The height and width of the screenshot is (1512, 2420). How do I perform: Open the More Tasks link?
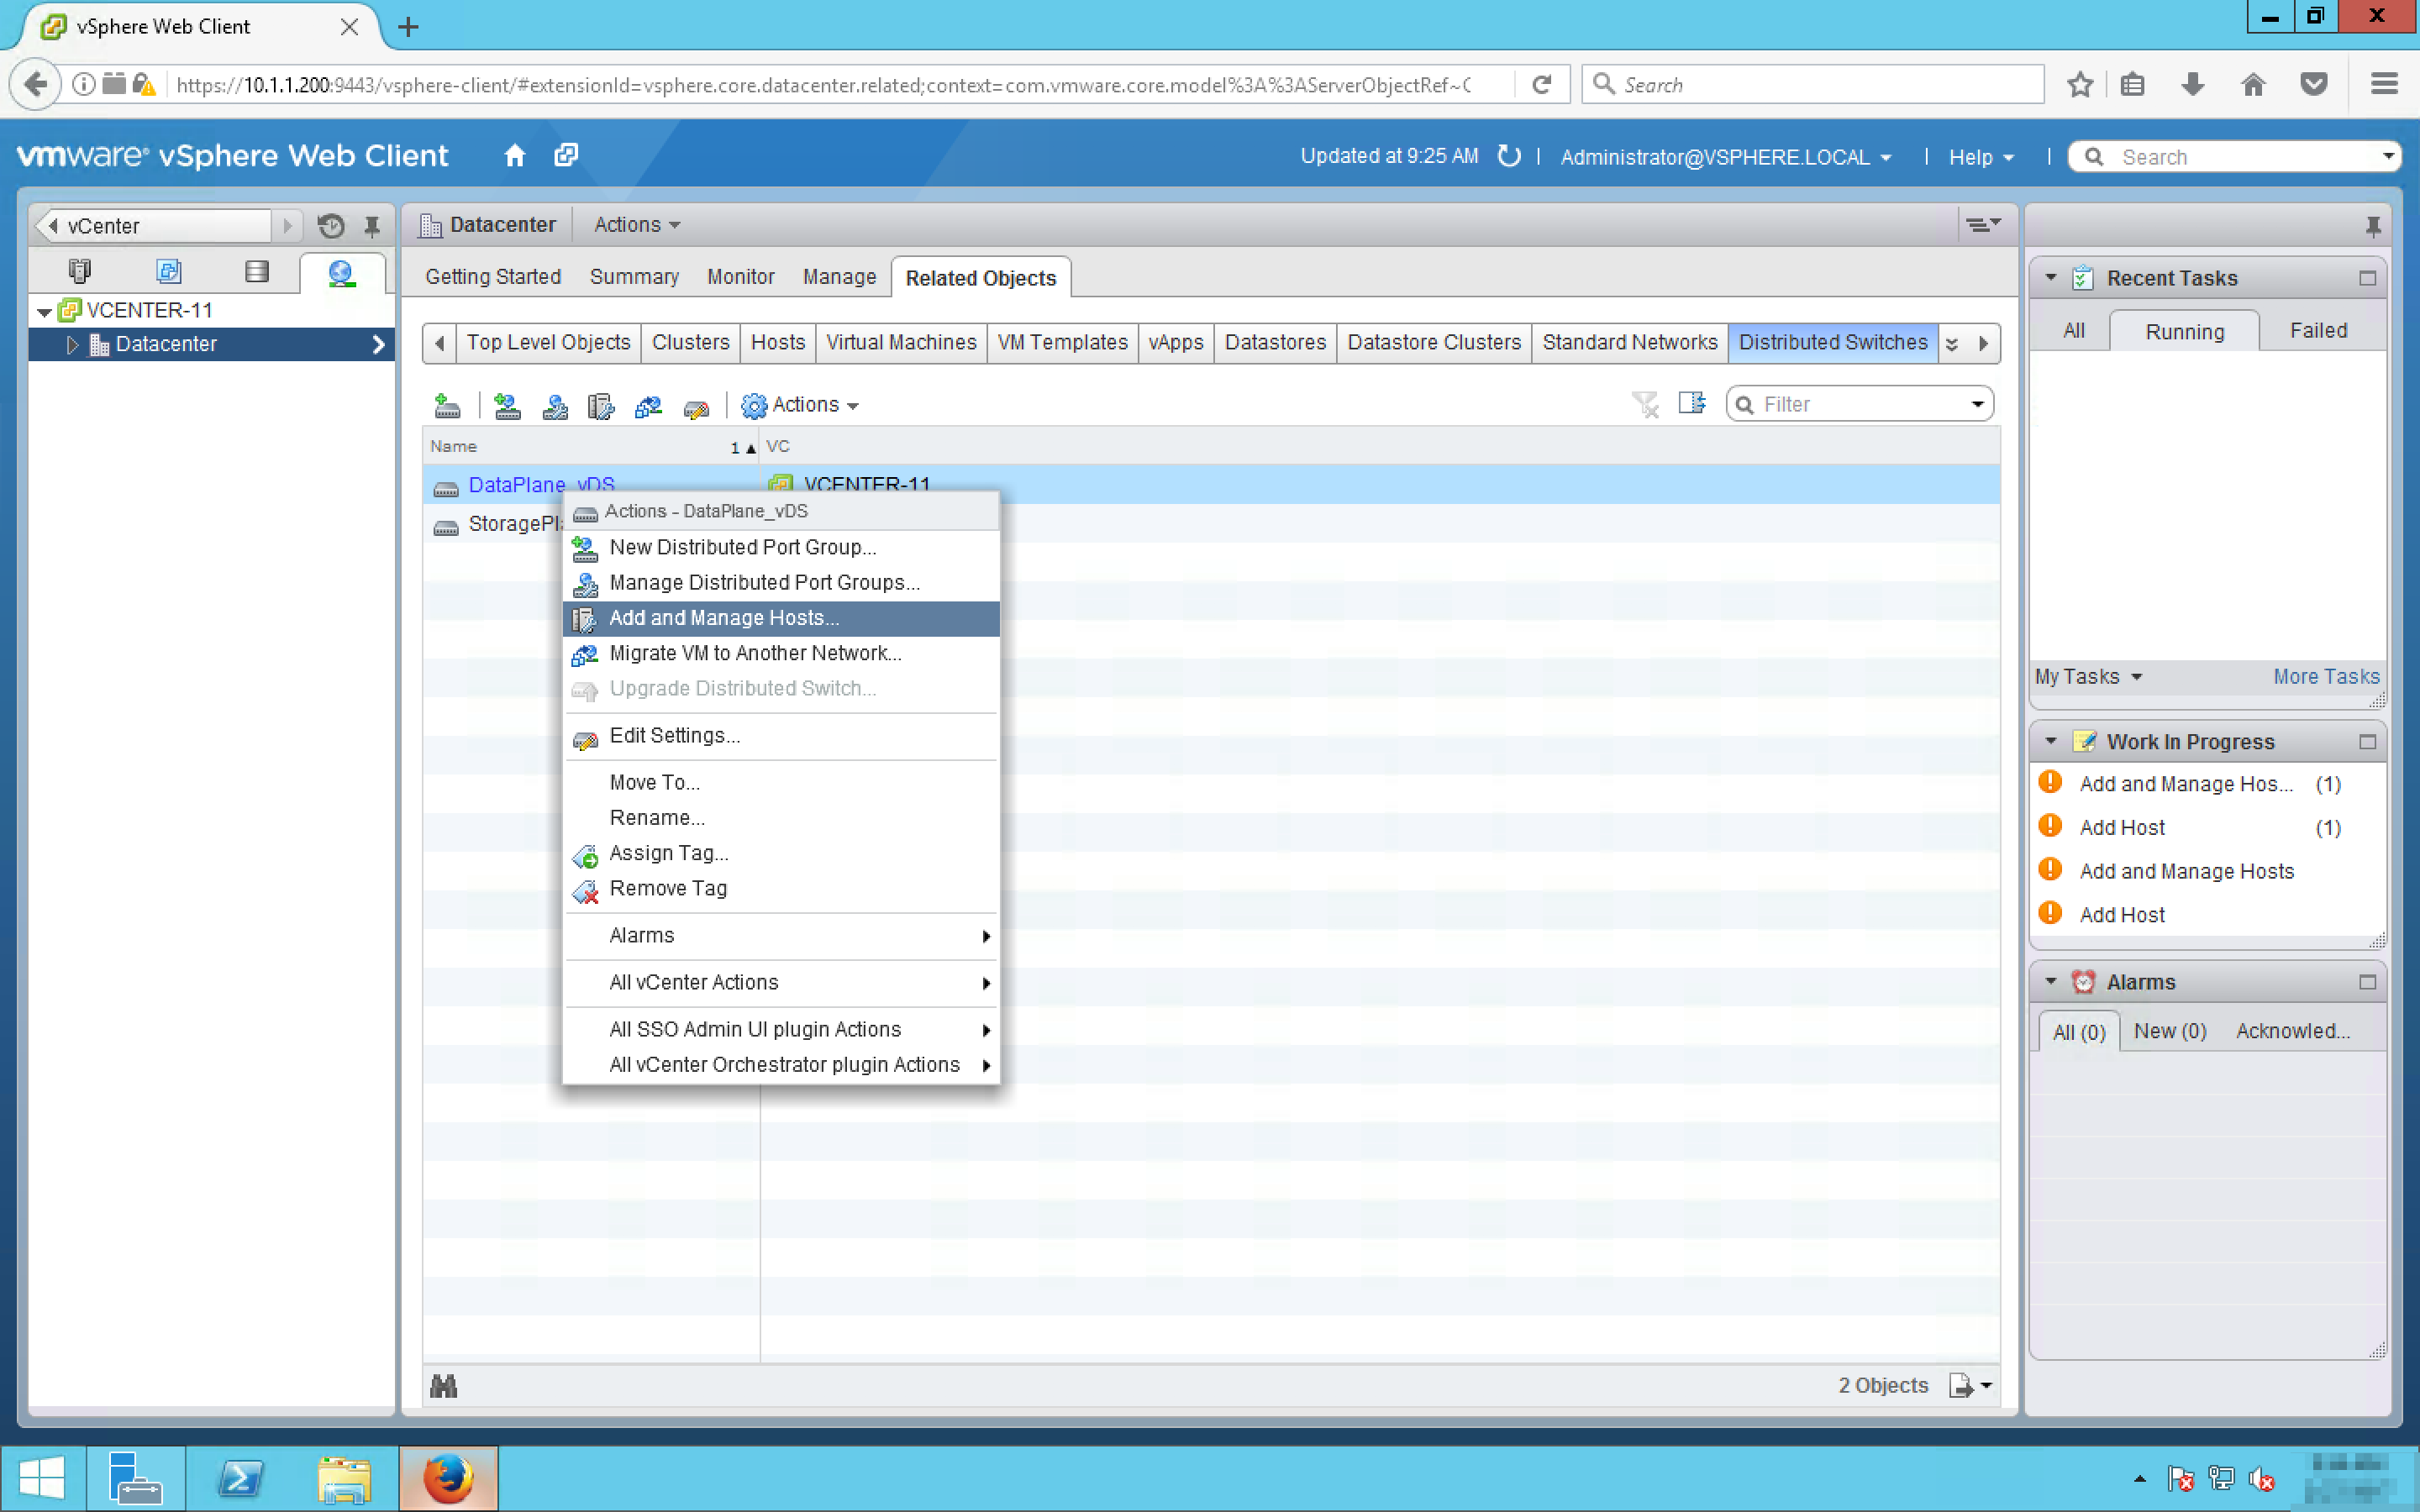tap(2325, 677)
